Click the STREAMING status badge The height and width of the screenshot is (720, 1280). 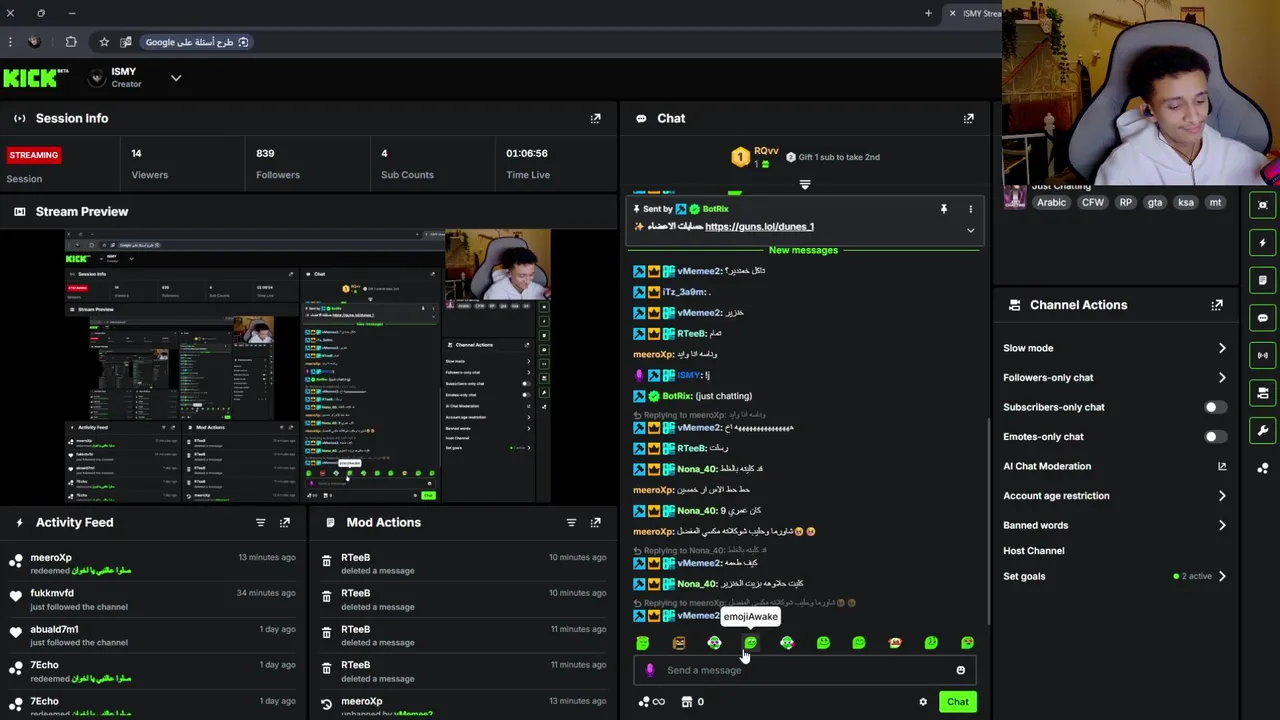(34, 155)
